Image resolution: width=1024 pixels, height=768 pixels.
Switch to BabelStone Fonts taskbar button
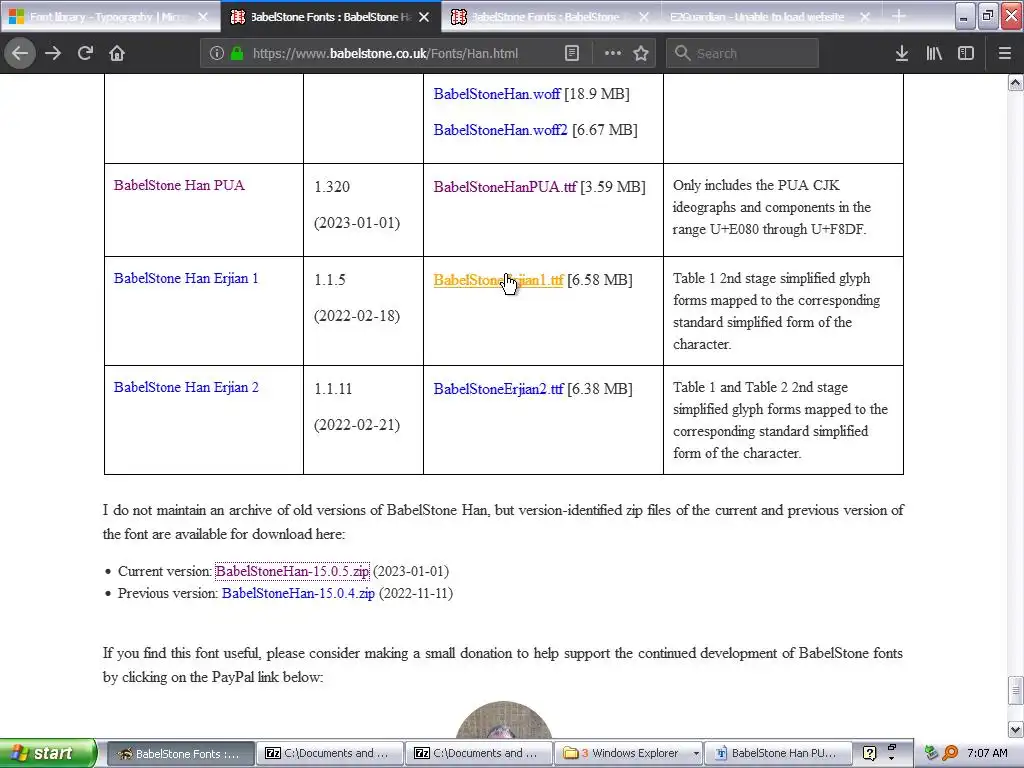[x=180, y=754]
